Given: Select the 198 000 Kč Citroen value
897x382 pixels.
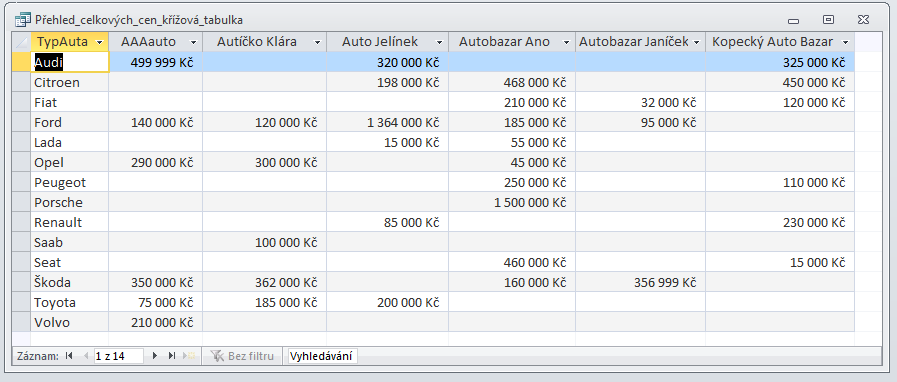Looking at the screenshot, I should point(387,82).
